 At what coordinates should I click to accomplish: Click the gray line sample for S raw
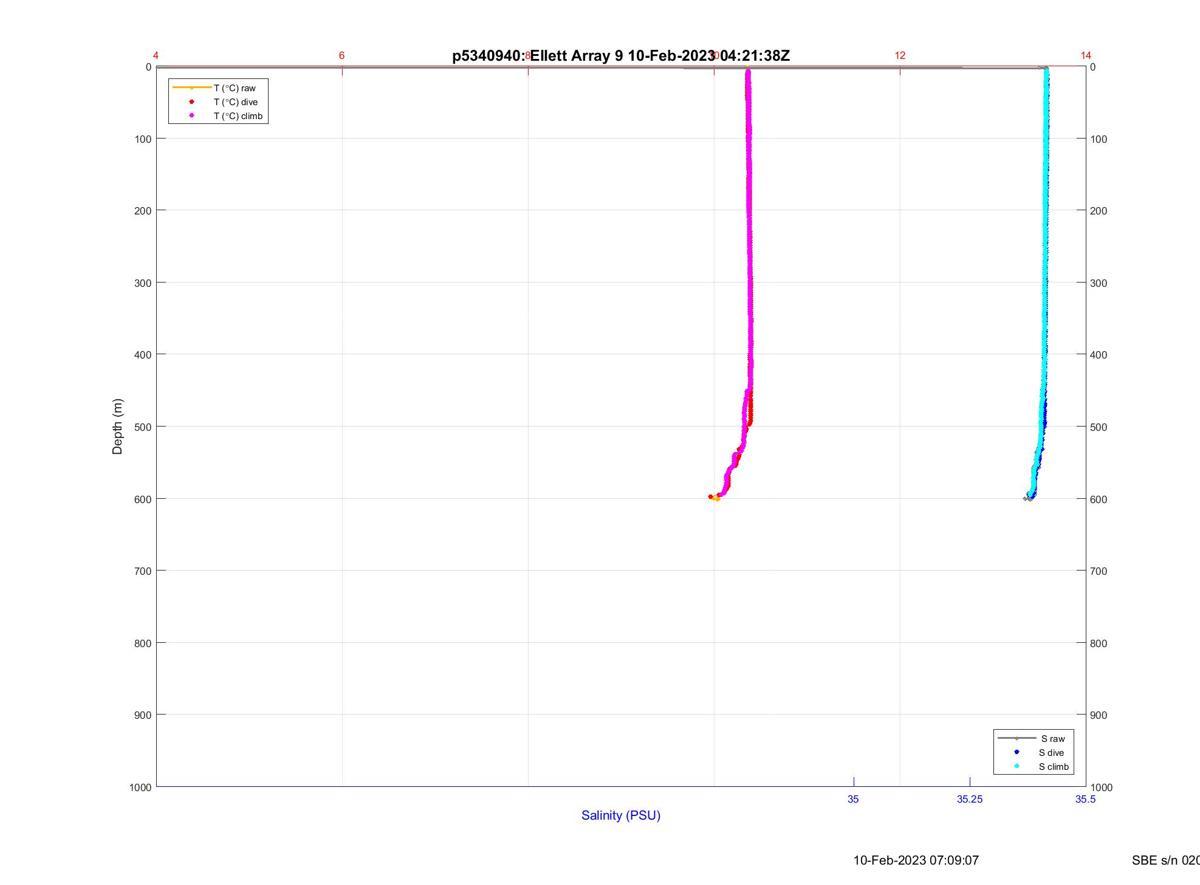[x=1016, y=738]
